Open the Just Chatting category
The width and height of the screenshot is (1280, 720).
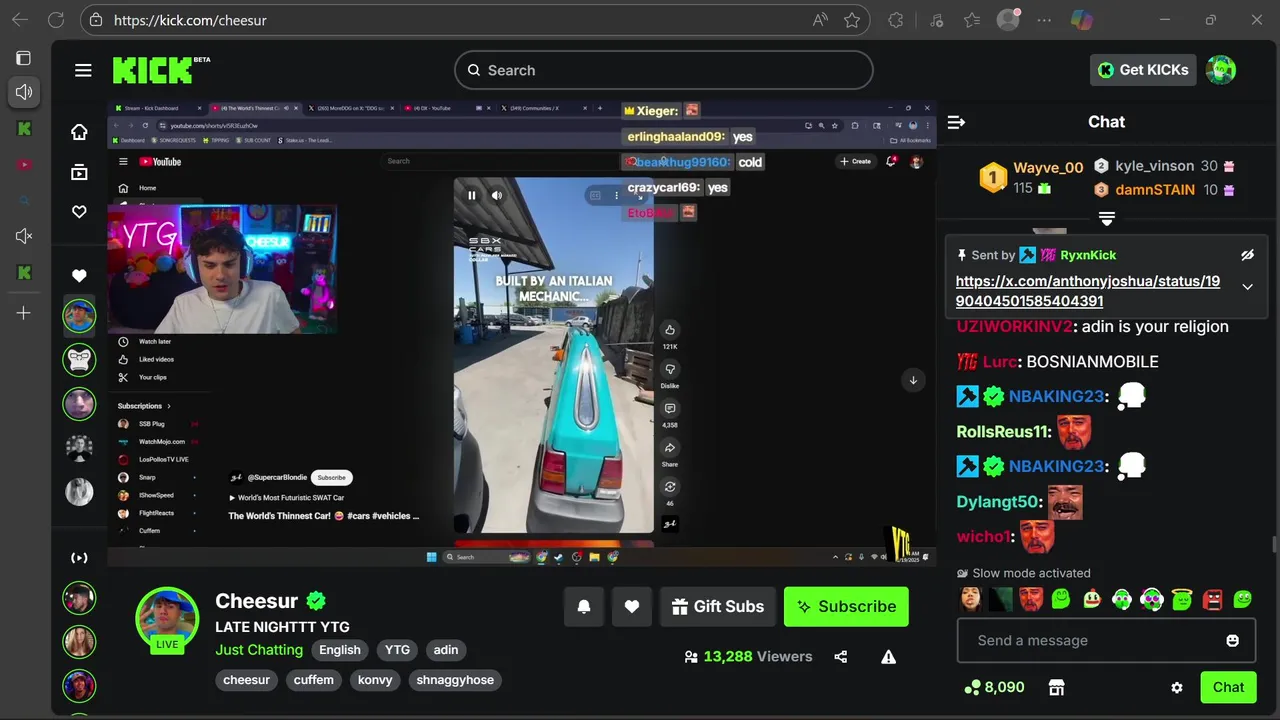pos(259,650)
